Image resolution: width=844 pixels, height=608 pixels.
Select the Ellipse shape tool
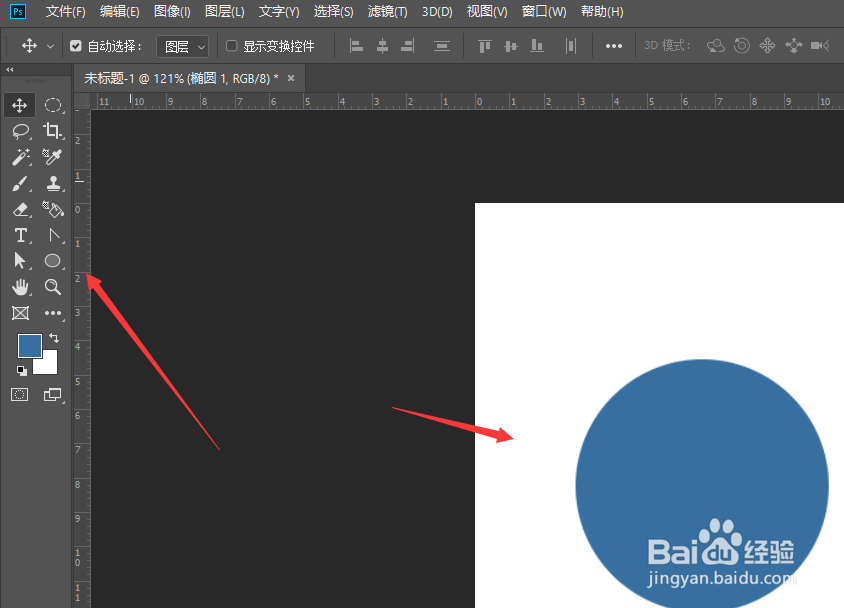(x=53, y=261)
